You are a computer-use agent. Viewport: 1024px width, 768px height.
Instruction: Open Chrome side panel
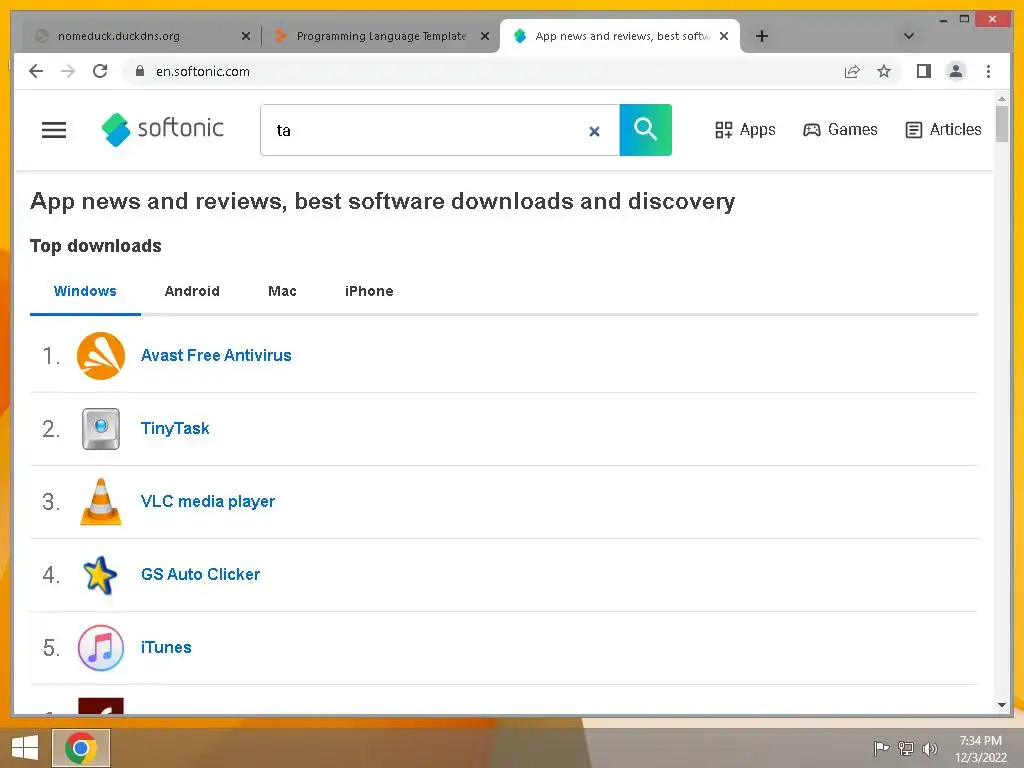[x=923, y=71]
